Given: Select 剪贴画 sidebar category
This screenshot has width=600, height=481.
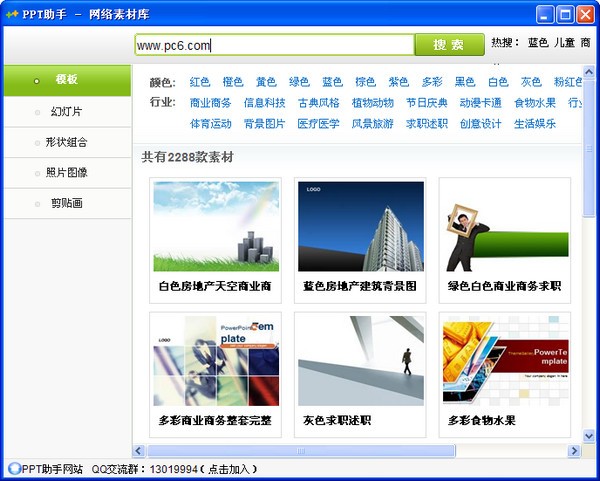Looking at the screenshot, I should click(x=66, y=203).
